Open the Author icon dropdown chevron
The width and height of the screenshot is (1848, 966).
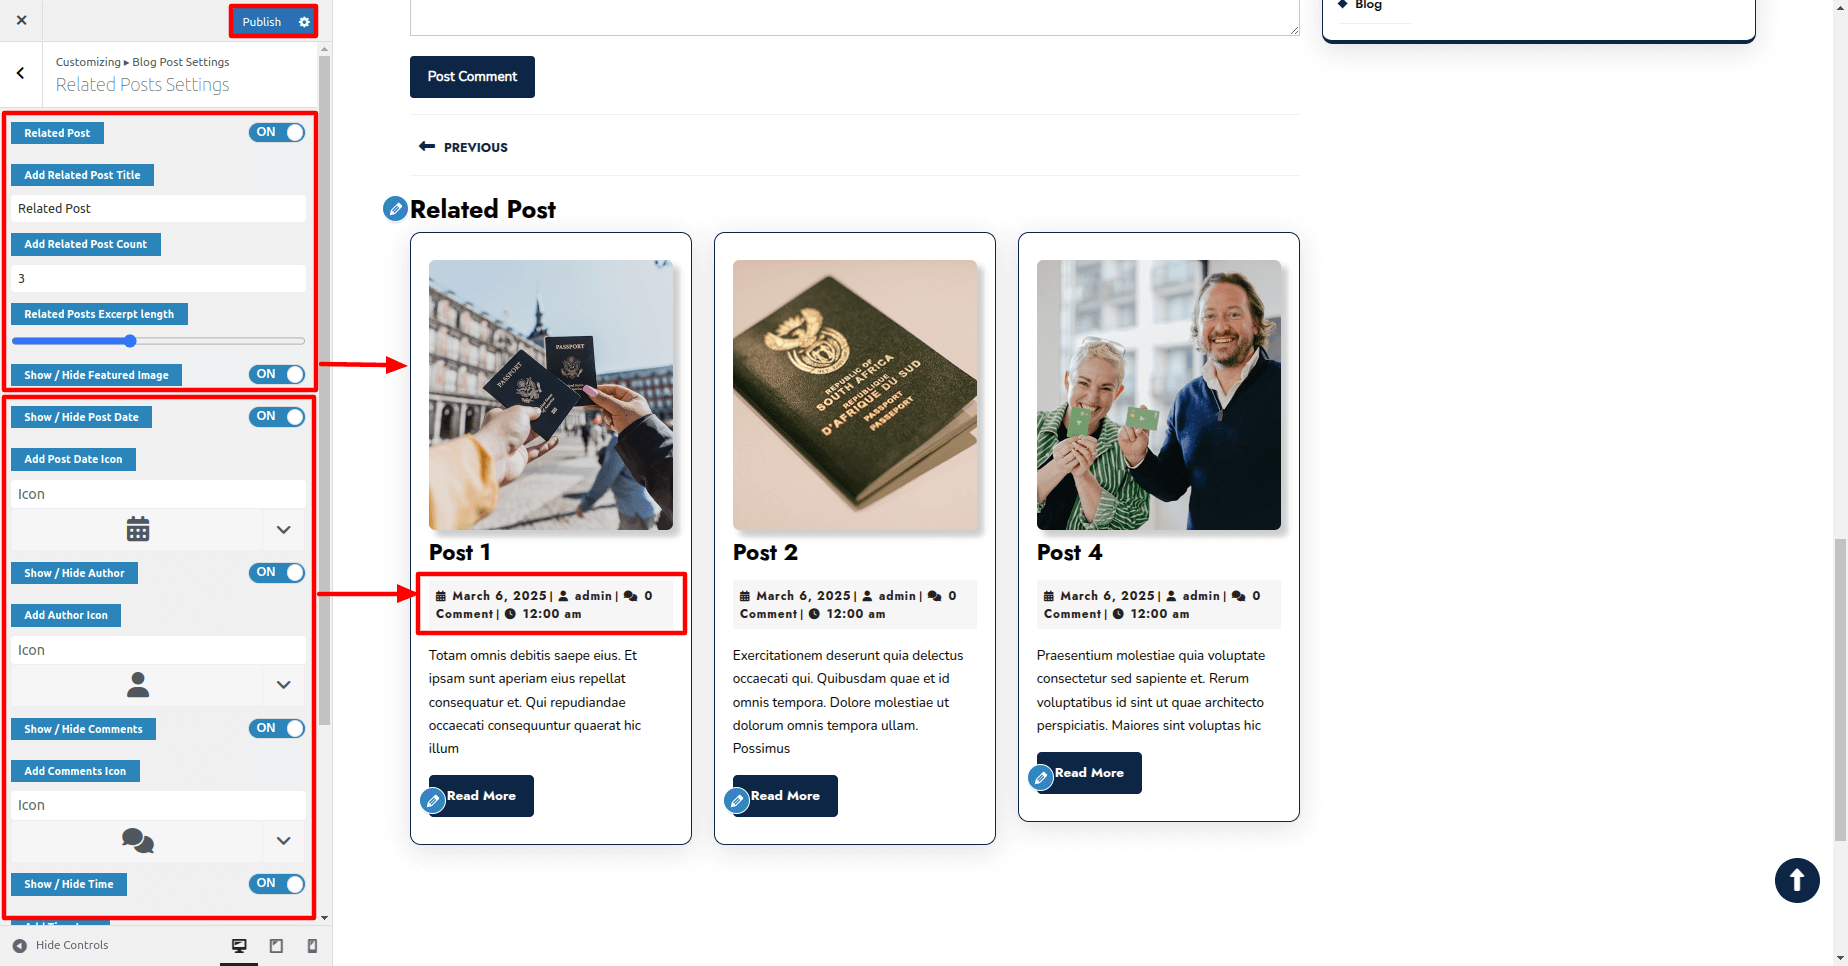(x=284, y=685)
